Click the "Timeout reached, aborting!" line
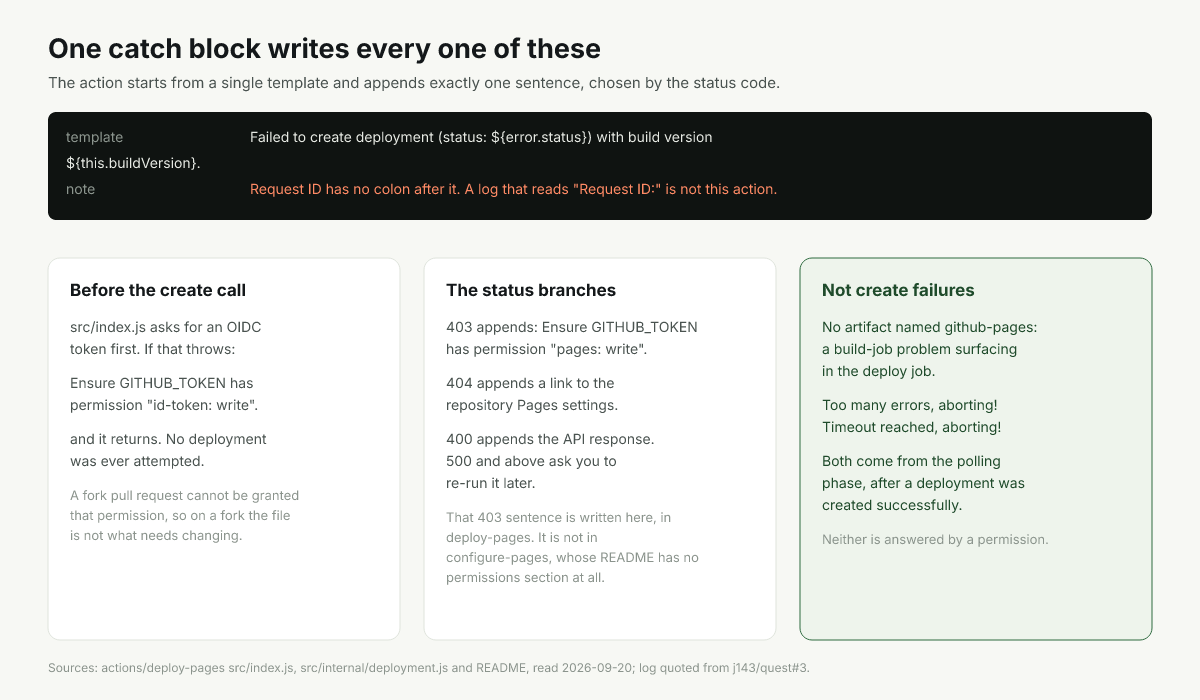This screenshot has width=1200, height=700. coord(911,427)
